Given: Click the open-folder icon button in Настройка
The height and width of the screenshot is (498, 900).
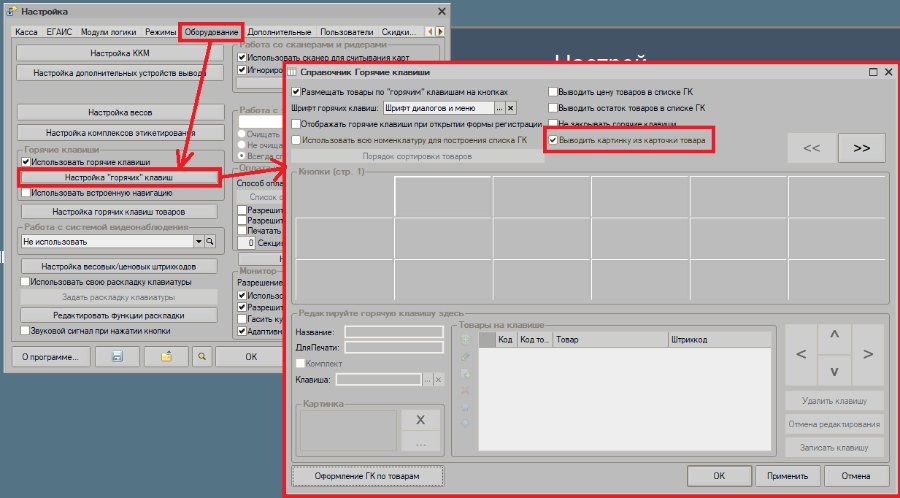Looking at the screenshot, I should click(166, 356).
